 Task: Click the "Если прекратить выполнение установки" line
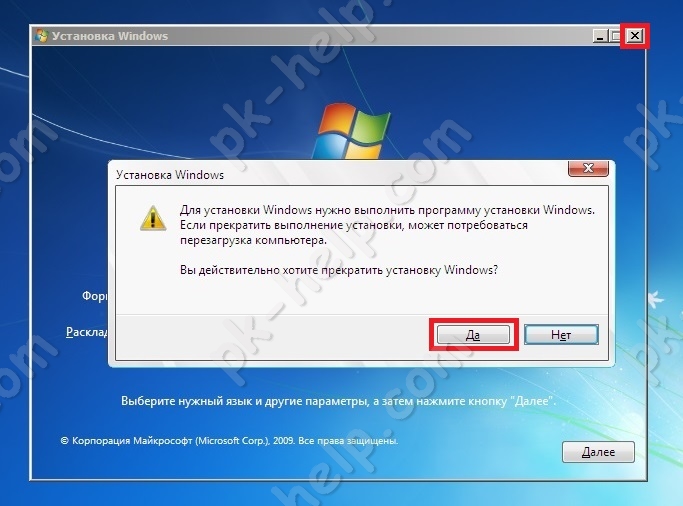pos(354,225)
